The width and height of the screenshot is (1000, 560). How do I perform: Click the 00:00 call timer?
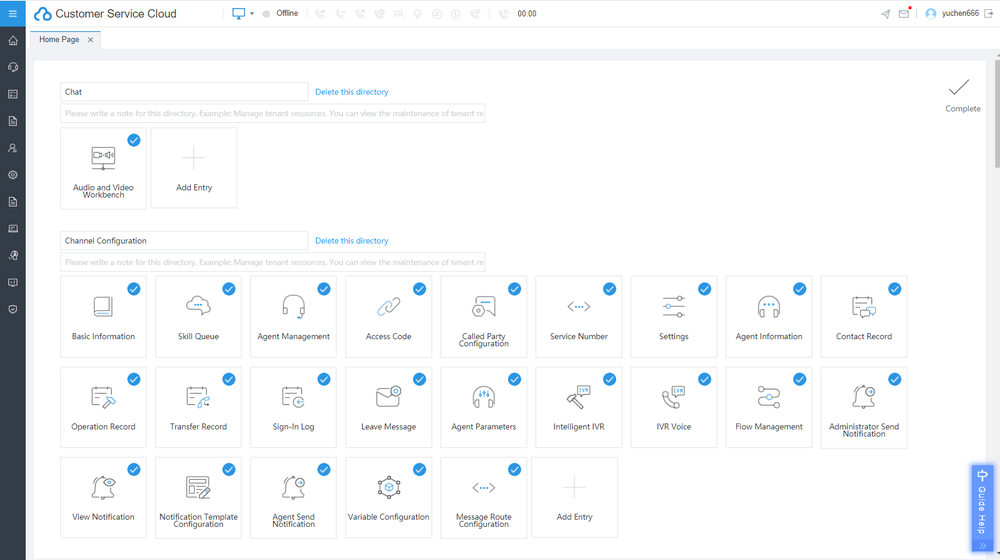click(x=527, y=13)
